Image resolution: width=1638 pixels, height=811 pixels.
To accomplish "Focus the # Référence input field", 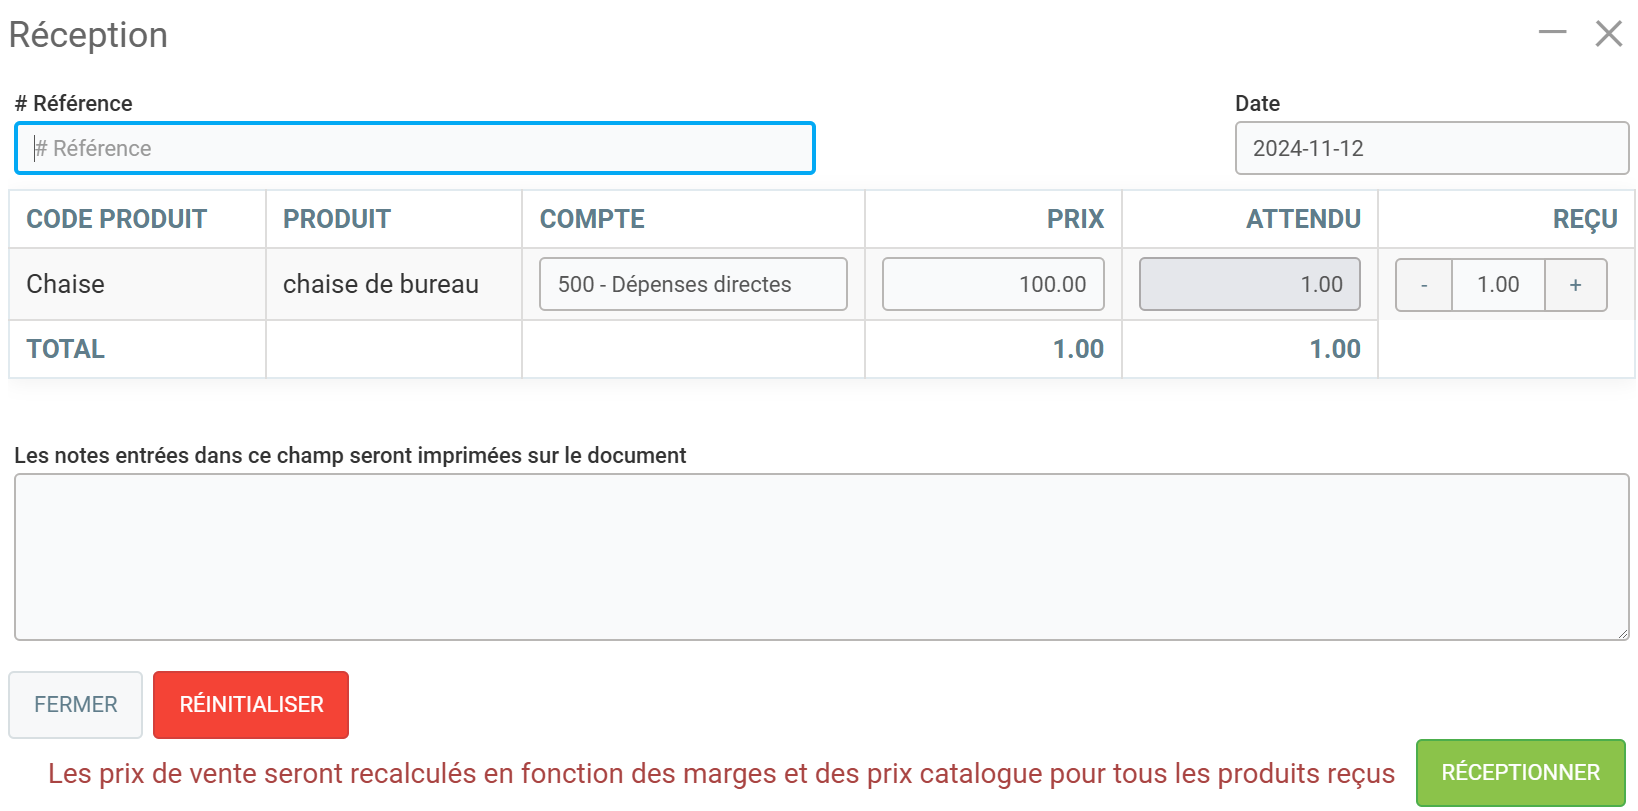I will tap(415, 148).
